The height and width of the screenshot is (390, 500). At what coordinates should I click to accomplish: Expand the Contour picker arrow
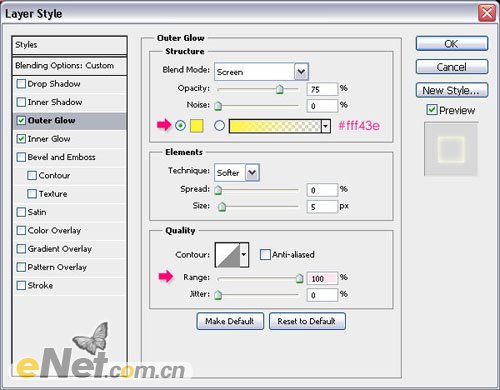click(244, 255)
